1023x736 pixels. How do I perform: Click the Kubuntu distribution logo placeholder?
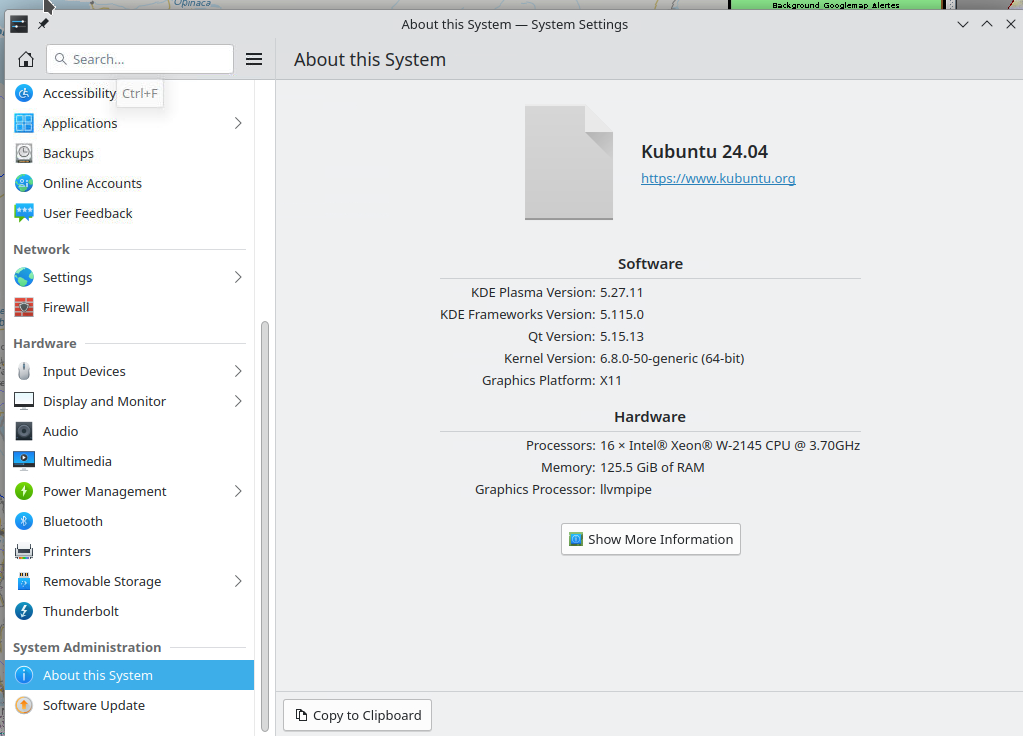(569, 162)
